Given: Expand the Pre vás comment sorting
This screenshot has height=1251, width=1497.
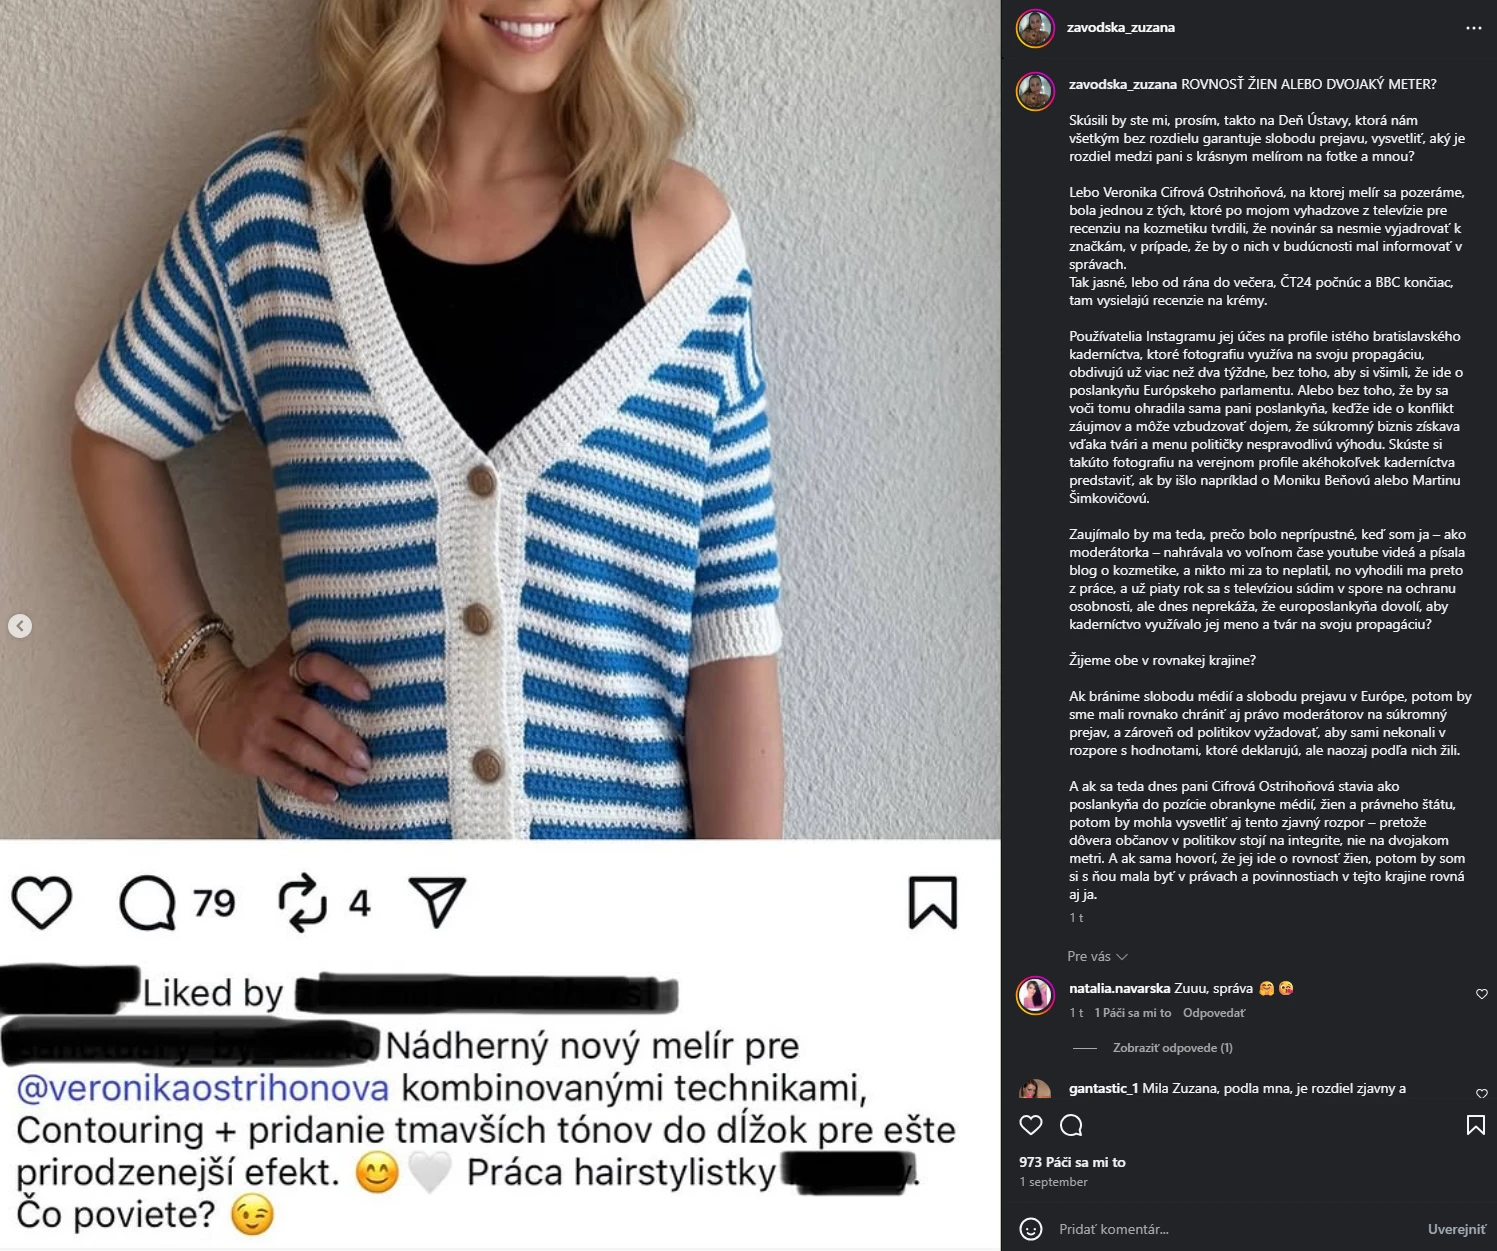Looking at the screenshot, I should (1097, 956).
